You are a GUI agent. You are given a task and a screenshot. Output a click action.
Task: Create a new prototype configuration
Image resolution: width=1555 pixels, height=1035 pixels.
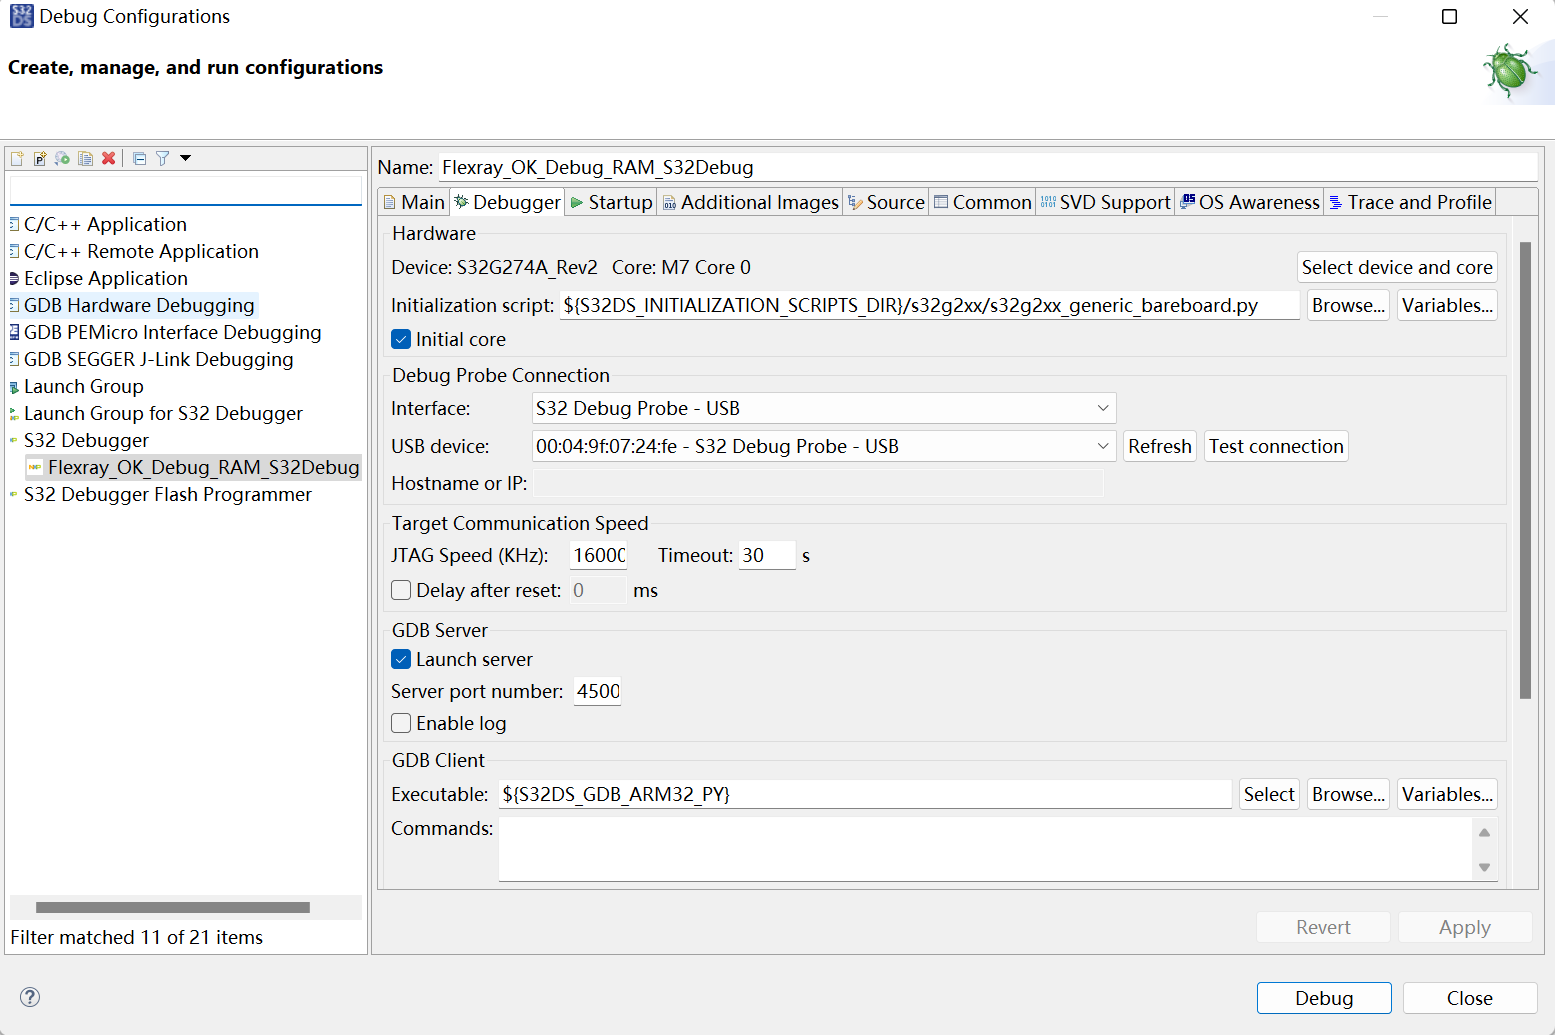(x=40, y=158)
